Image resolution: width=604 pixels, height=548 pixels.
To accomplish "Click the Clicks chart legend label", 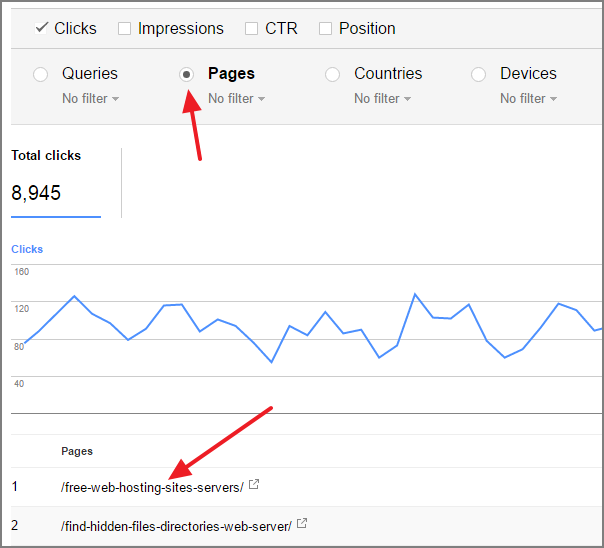I will pyautogui.click(x=27, y=249).
